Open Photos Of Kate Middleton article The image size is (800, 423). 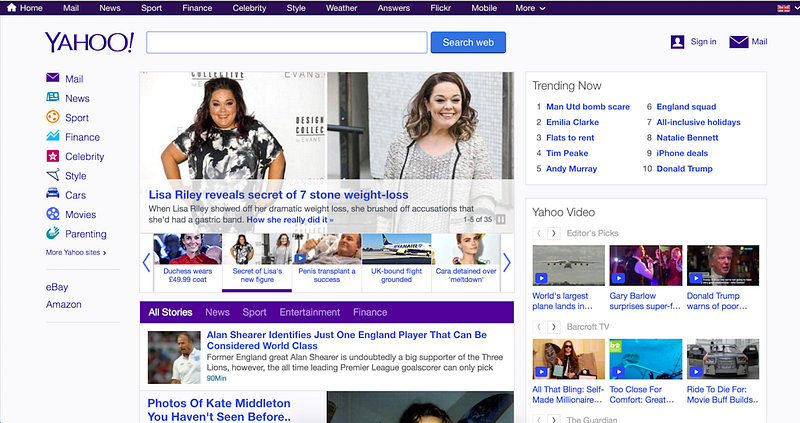219,410
